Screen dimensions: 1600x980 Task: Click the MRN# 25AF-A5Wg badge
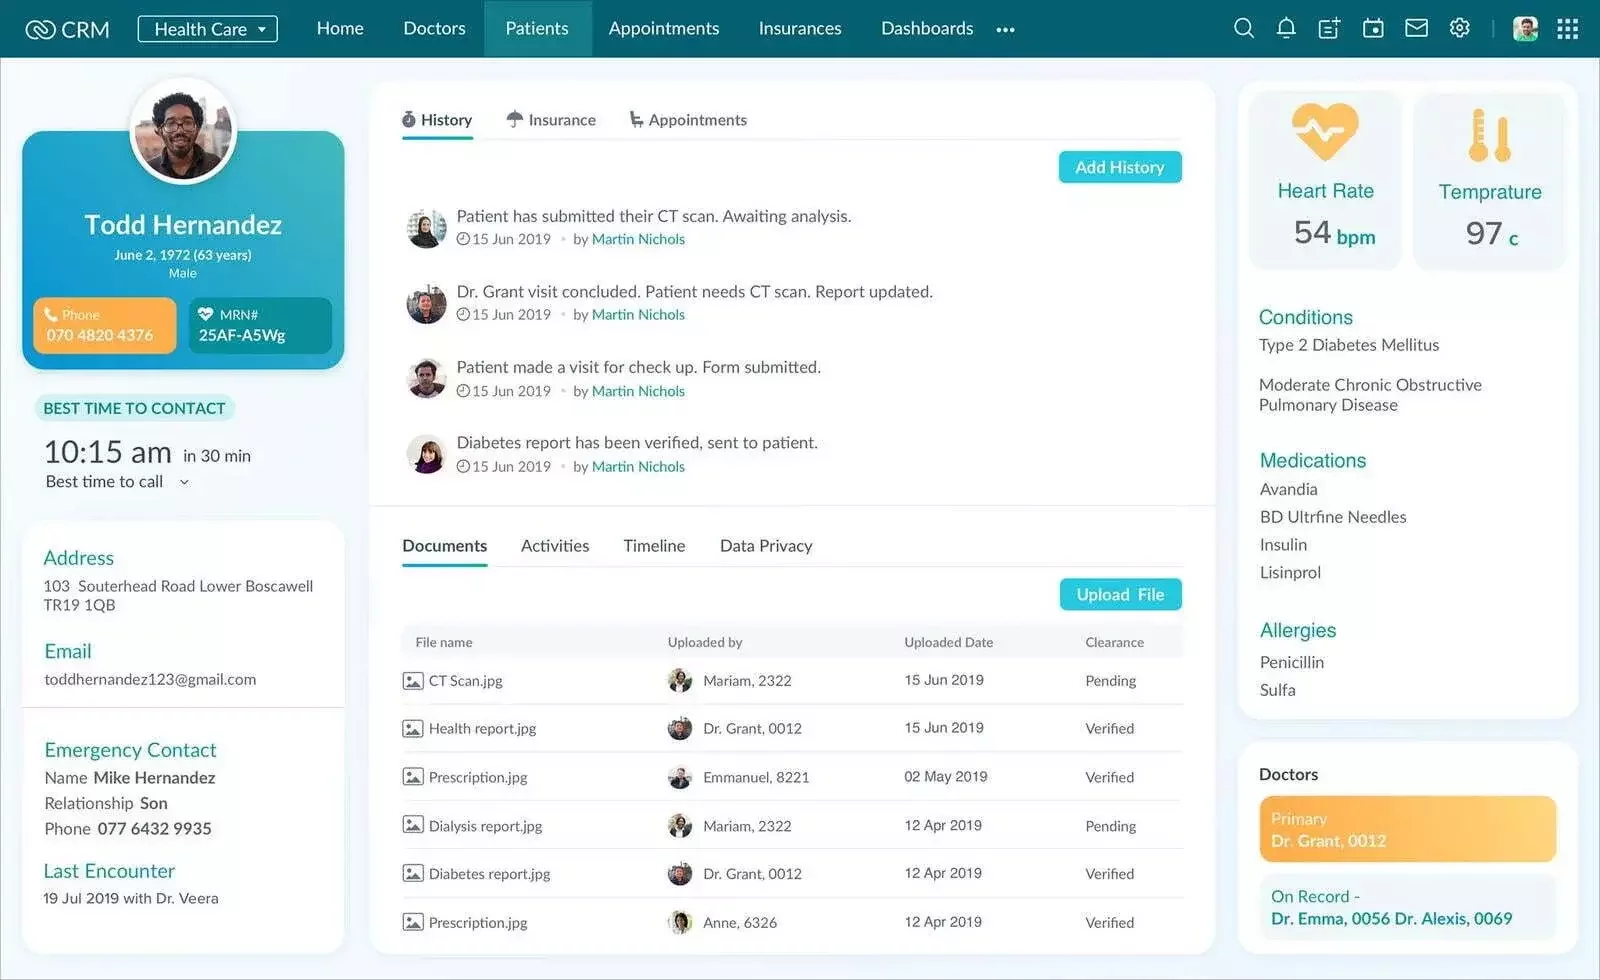[260, 325]
